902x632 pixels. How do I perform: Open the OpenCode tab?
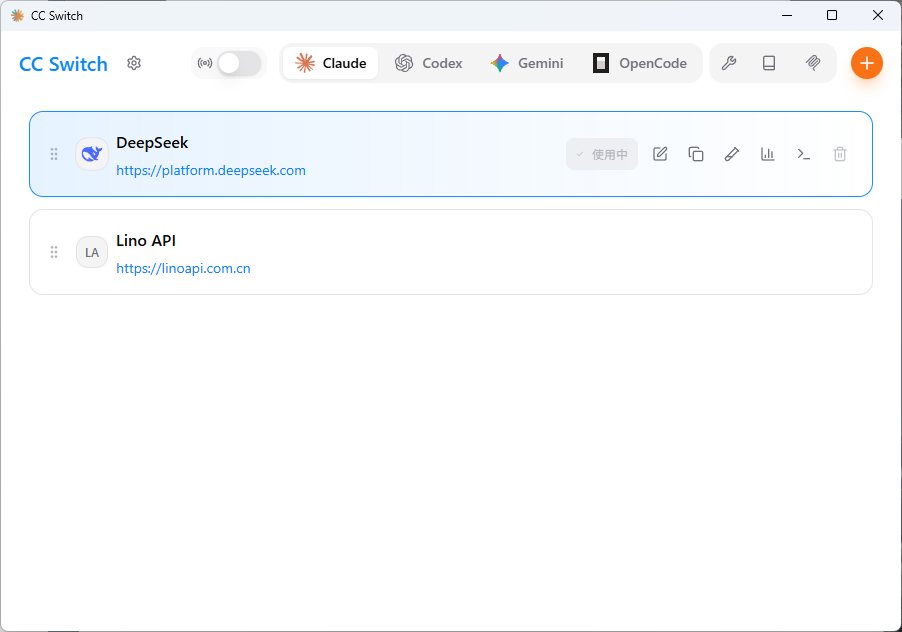pos(640,63)
